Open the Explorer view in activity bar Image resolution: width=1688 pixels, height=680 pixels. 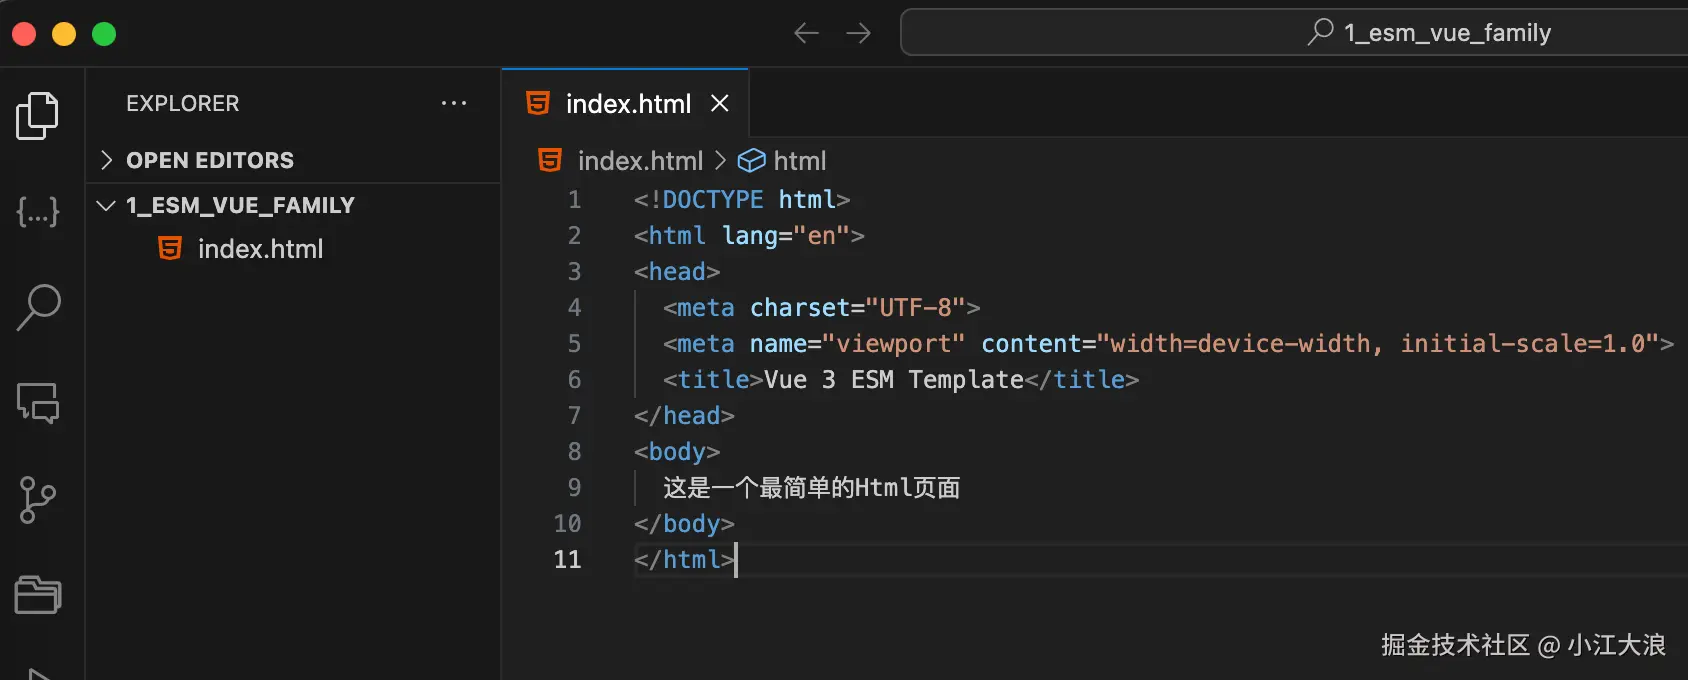pos(38,115)
